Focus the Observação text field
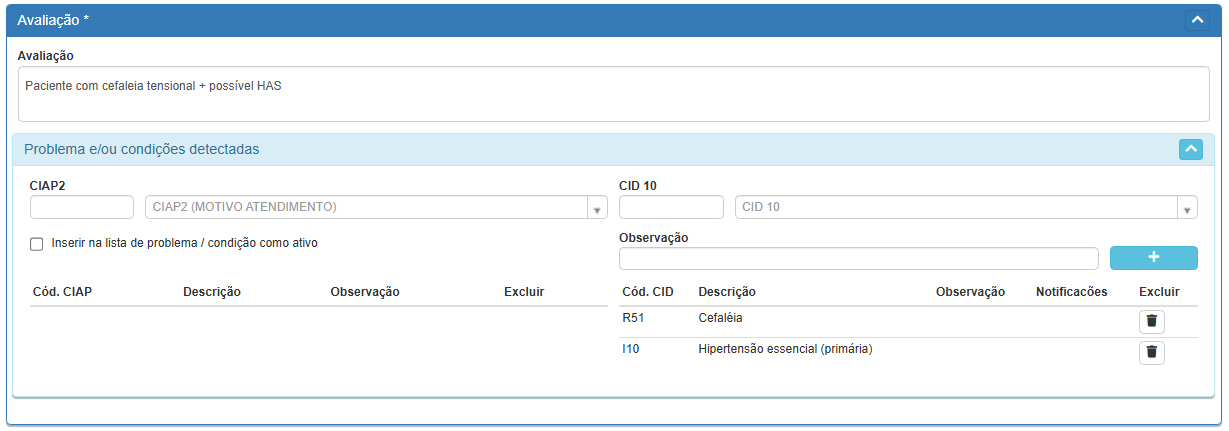This screenshot has width=1229, height=431. [858, 258]
